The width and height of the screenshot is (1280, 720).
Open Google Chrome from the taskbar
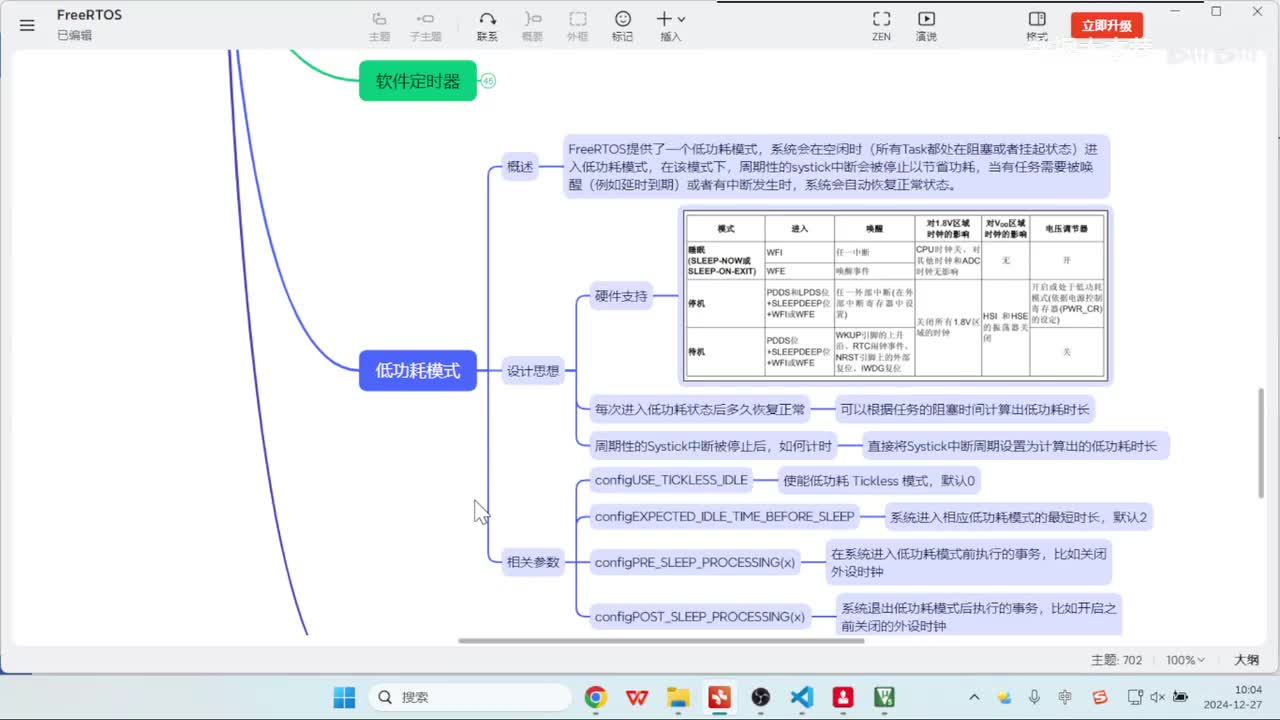click(596, 697)
